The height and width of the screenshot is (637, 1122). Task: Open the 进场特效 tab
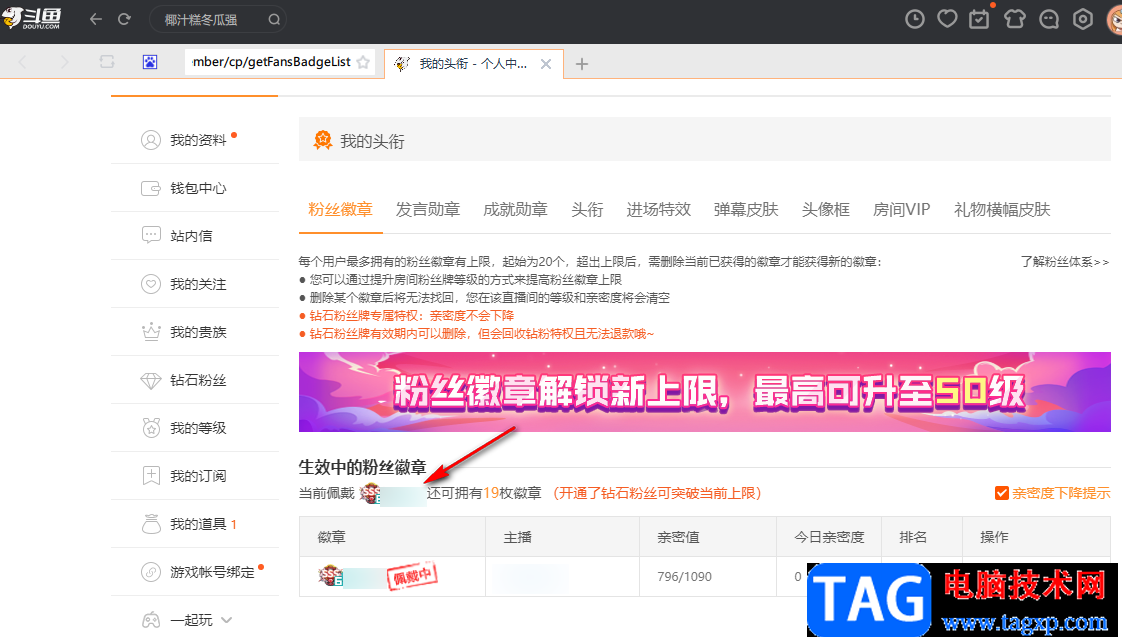[658, 210]
